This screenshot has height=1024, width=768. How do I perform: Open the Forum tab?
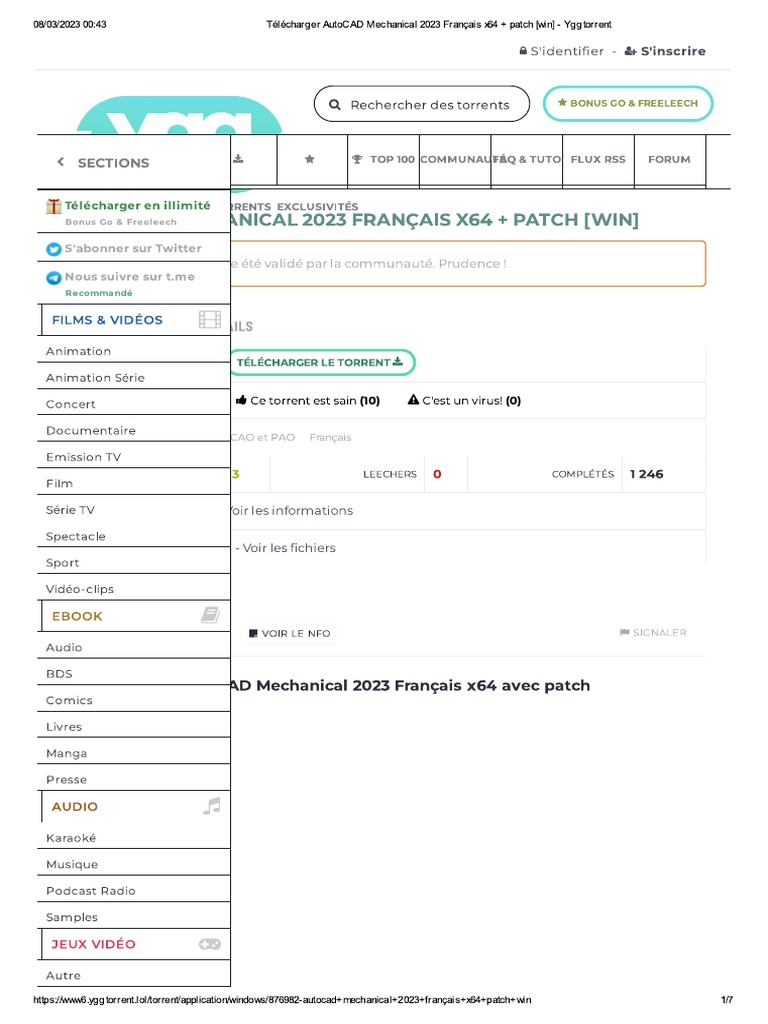click(x=669, y=159)
